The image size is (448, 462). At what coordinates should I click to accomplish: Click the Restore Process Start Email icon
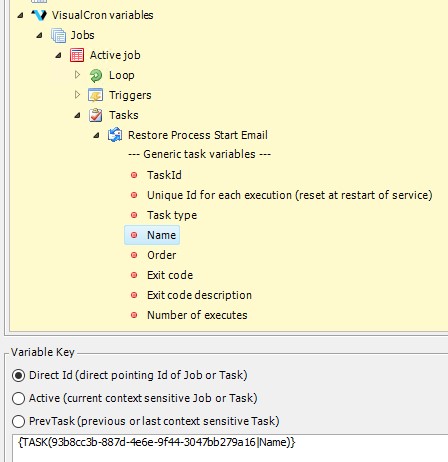[115, 135]
